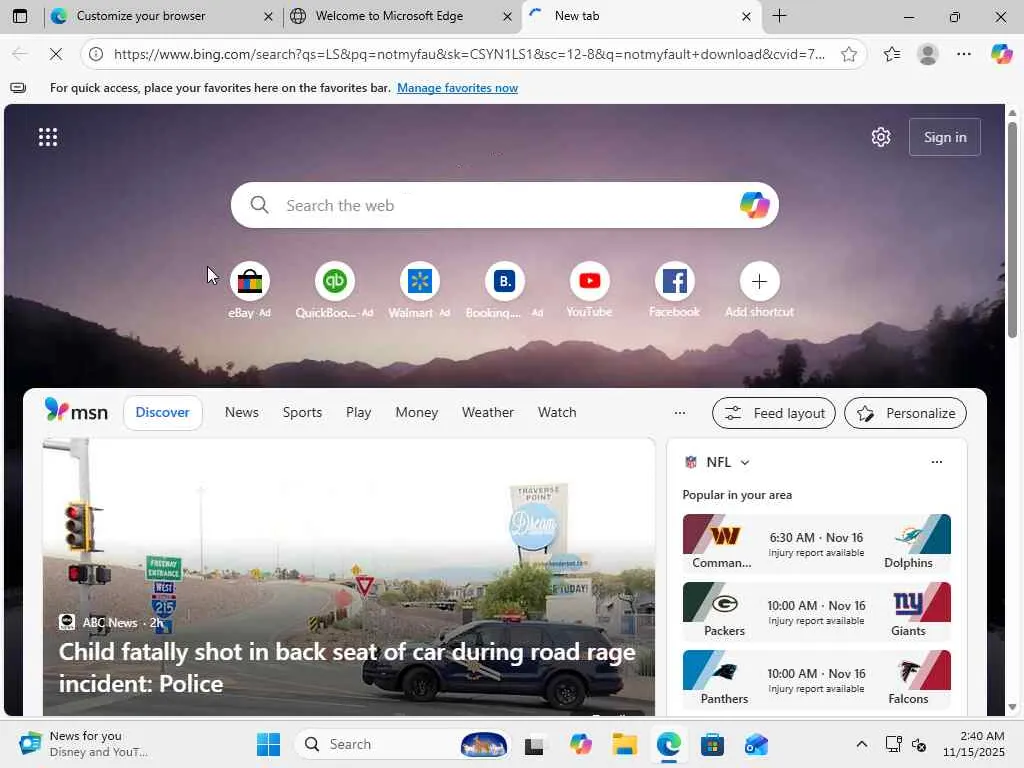Select the Discover feed tab
Viewport: 1024px width, 768px height.
163,413
